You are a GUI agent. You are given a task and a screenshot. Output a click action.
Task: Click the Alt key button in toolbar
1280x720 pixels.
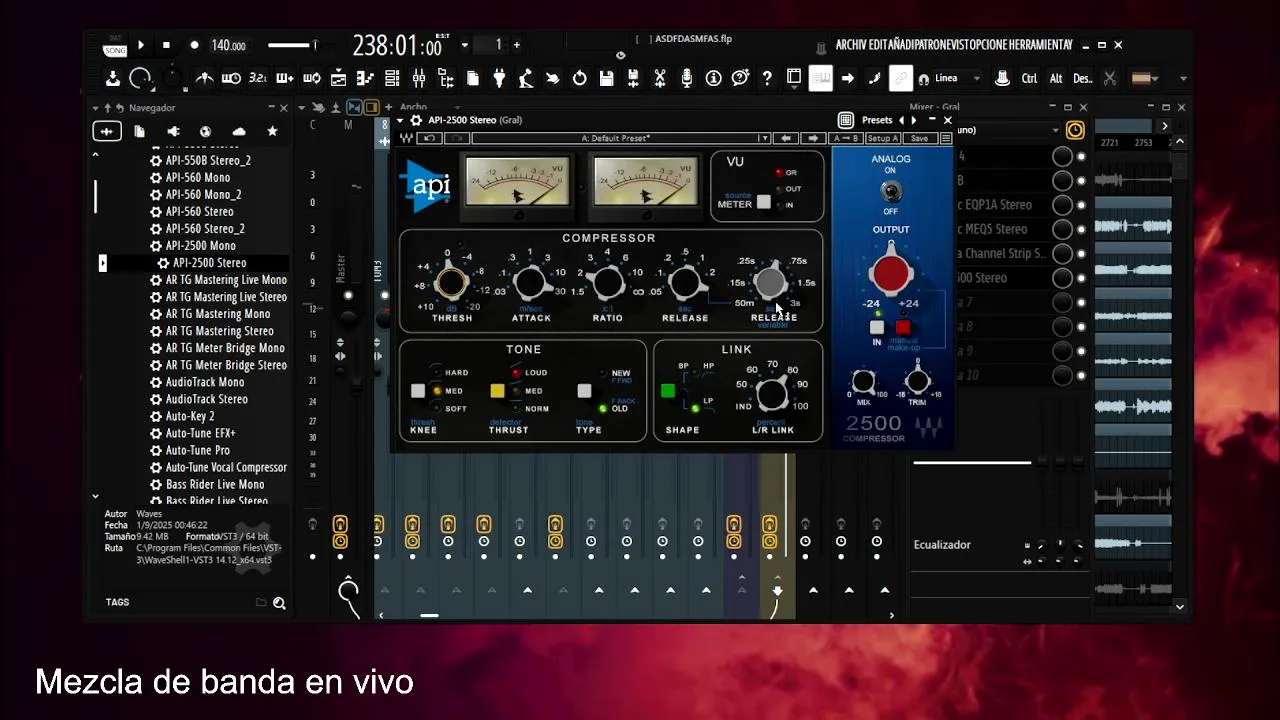click(x=1056, y=78)
